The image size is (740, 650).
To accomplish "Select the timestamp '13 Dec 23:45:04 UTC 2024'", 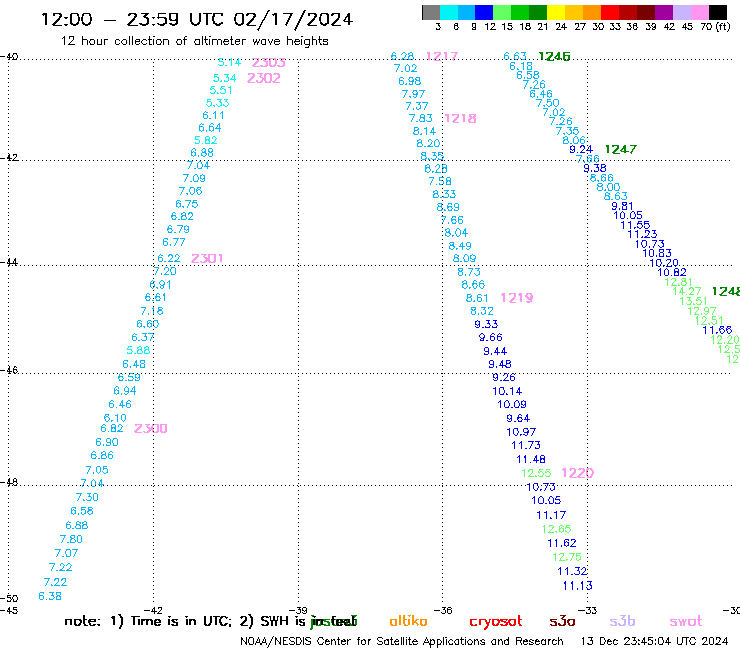I will click(654, 641).
